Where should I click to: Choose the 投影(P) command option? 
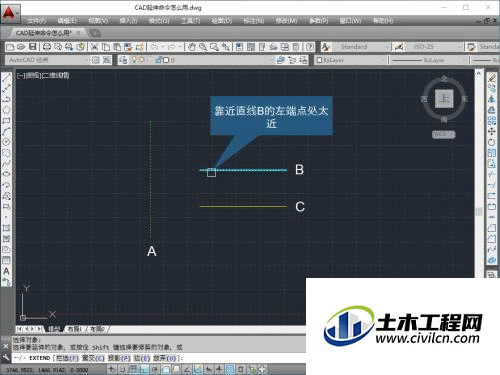119,358
